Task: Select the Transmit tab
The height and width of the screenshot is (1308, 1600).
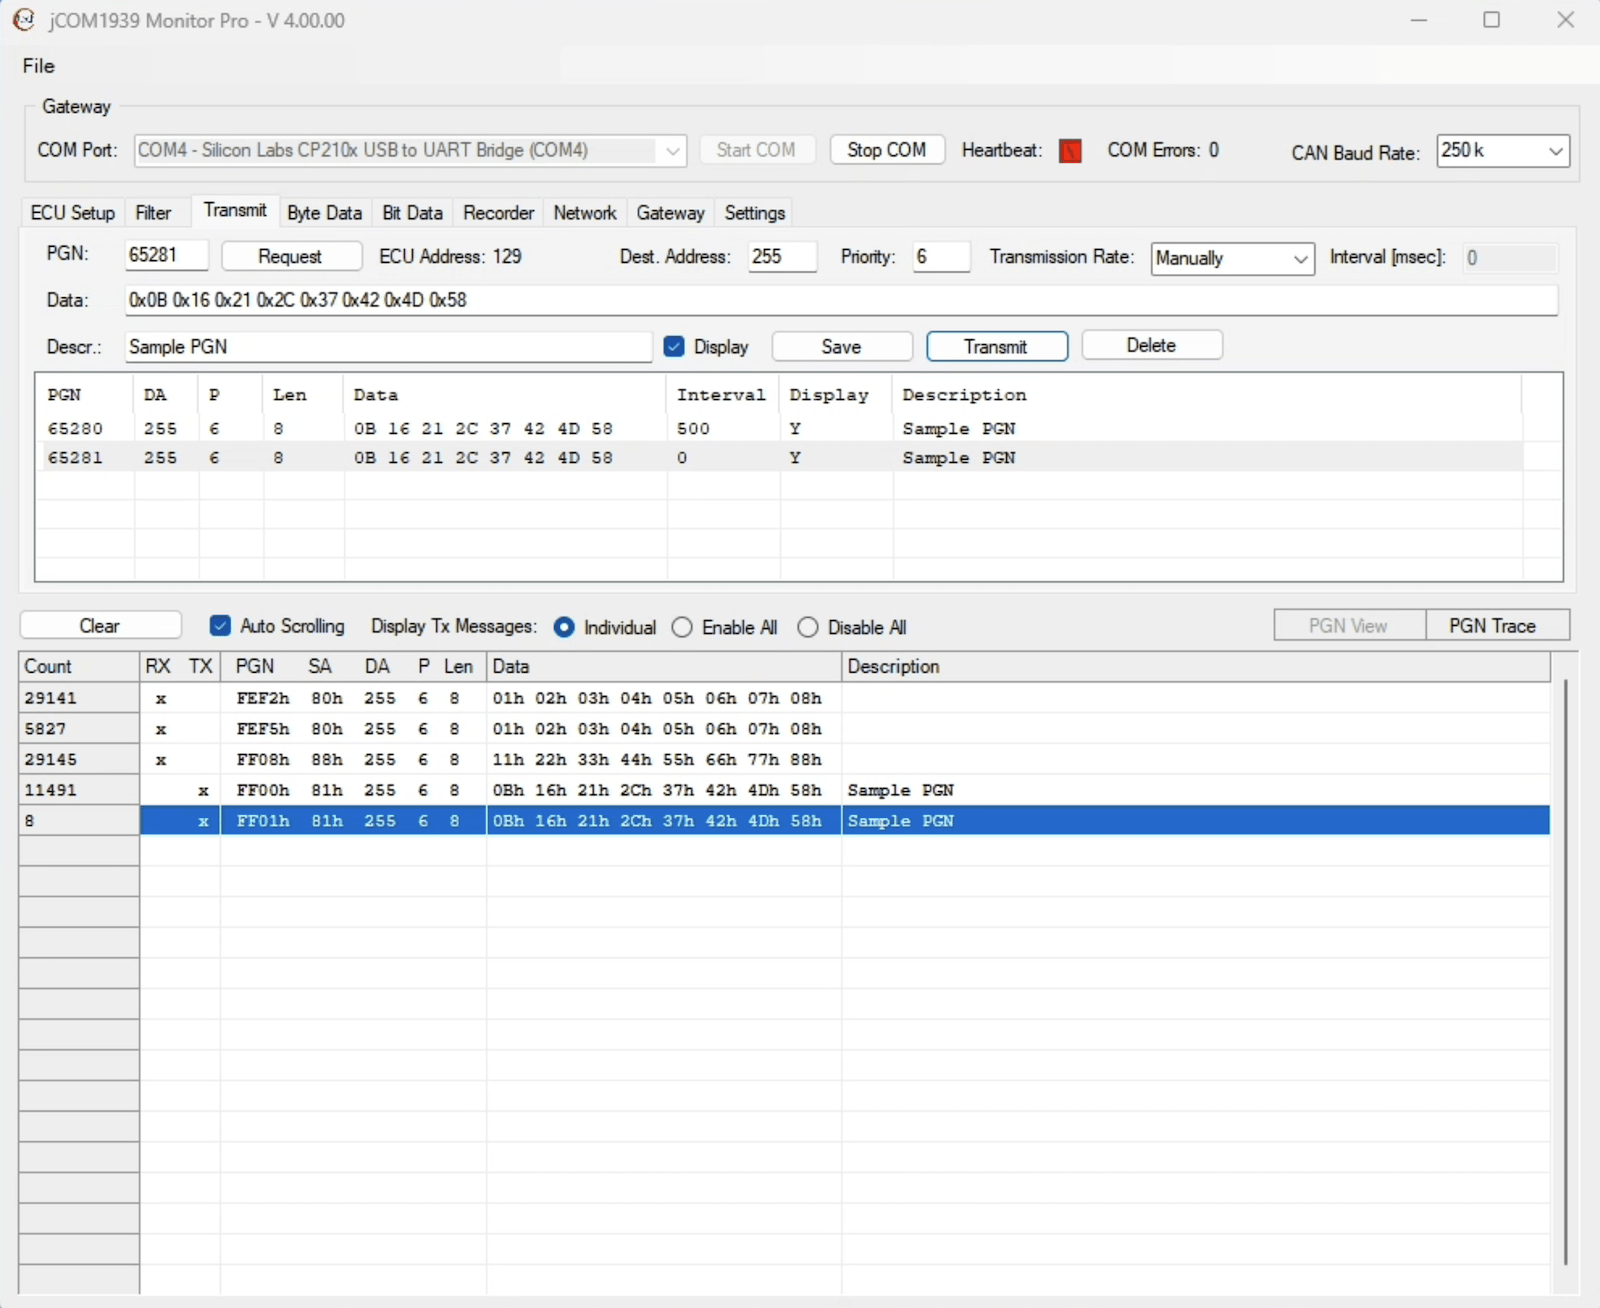Action: click(235, 210)
